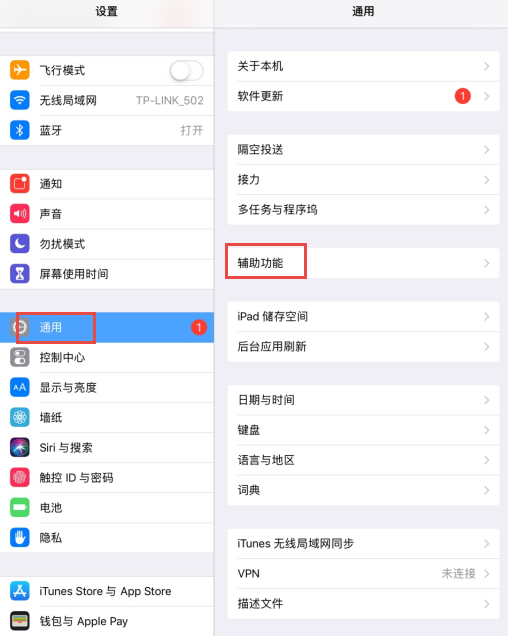Open iTunes Store 与 App Store icon
The width and height of the screenshot is (508, 636).
pos(19,591)
